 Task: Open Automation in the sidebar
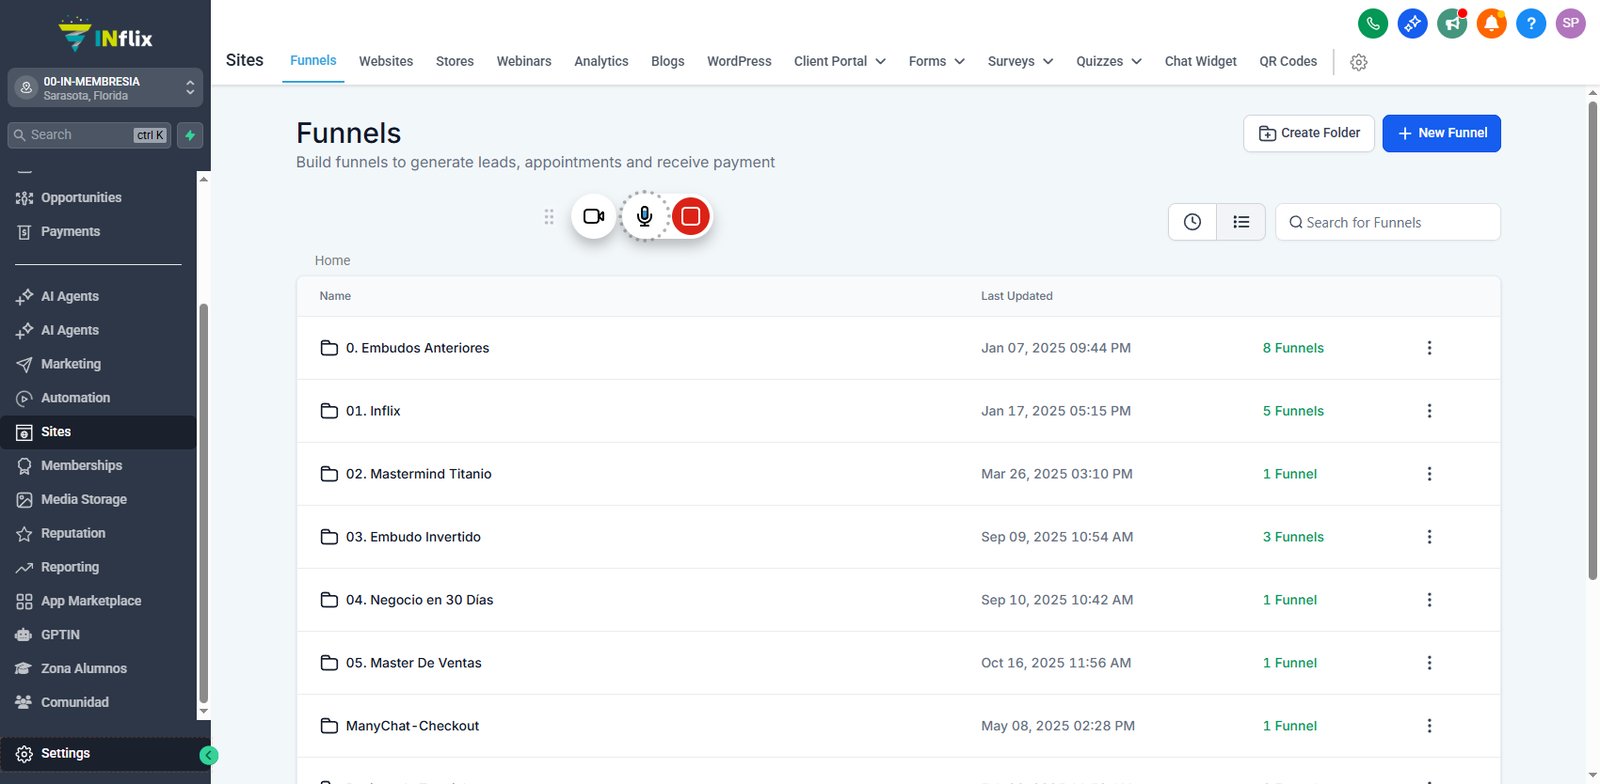click(x=98, y=398)
